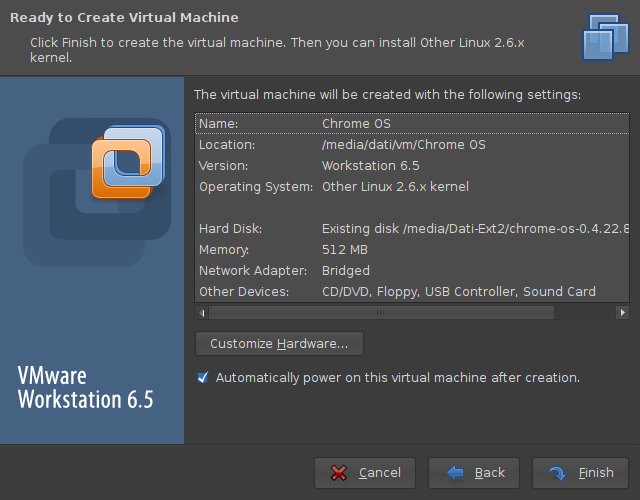
Task: Select the Version Workstation 6.5 row
Action: pyautogui.click(x=412, y=166)
